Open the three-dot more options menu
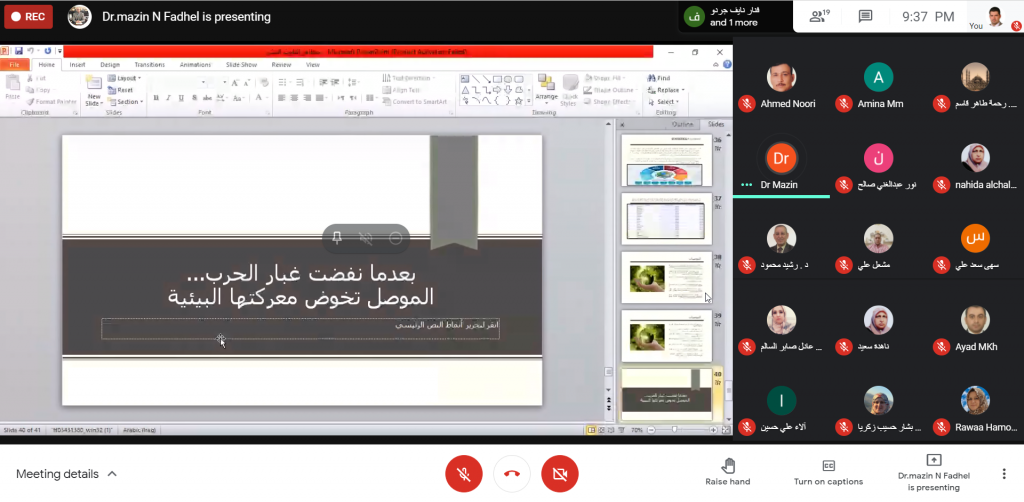1024x502 pixels. pos(1003,473)
